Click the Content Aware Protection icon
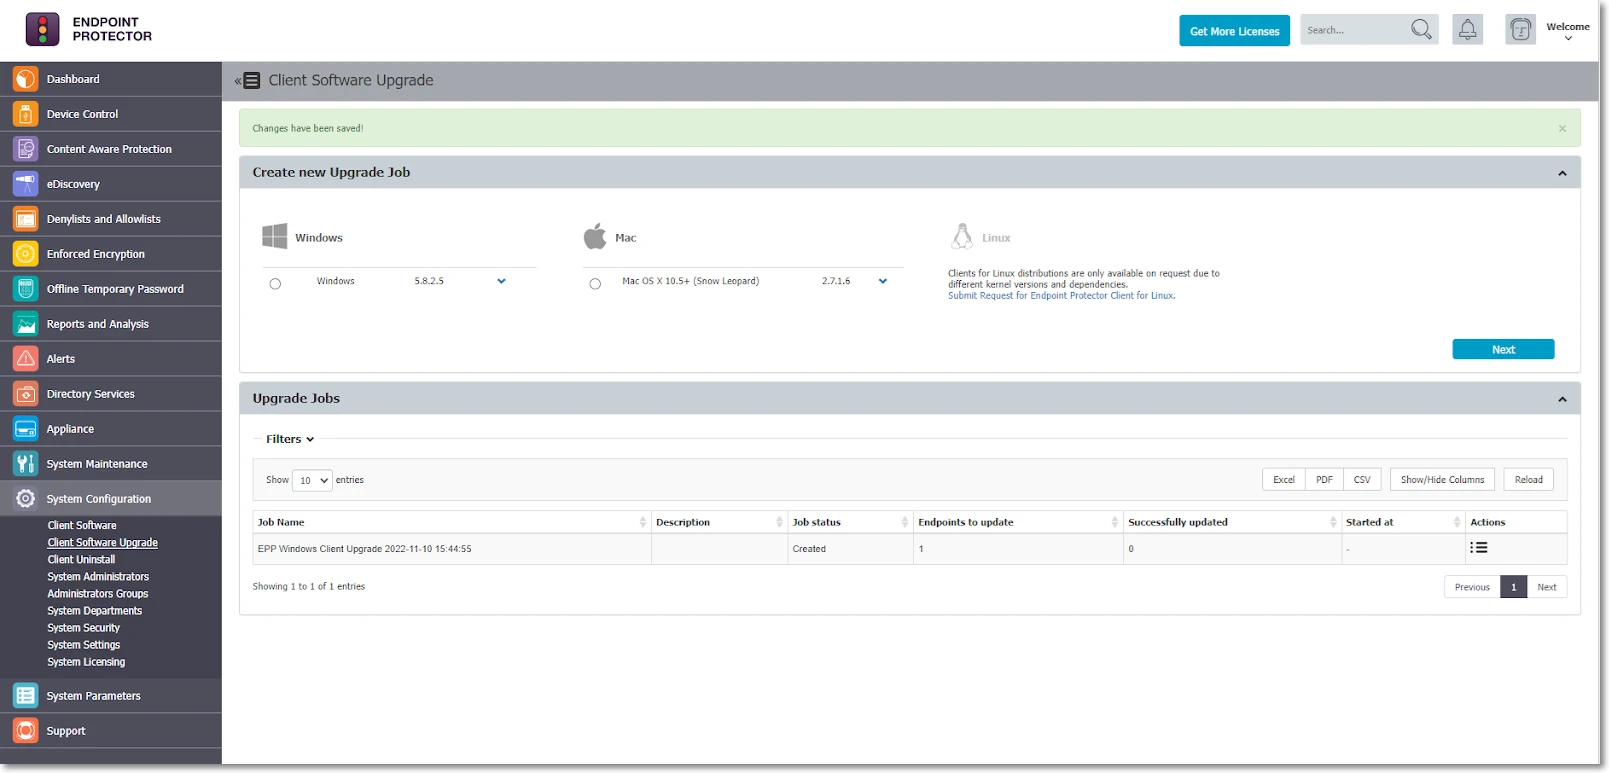The image size is (1609, 773). pos(26,149)
